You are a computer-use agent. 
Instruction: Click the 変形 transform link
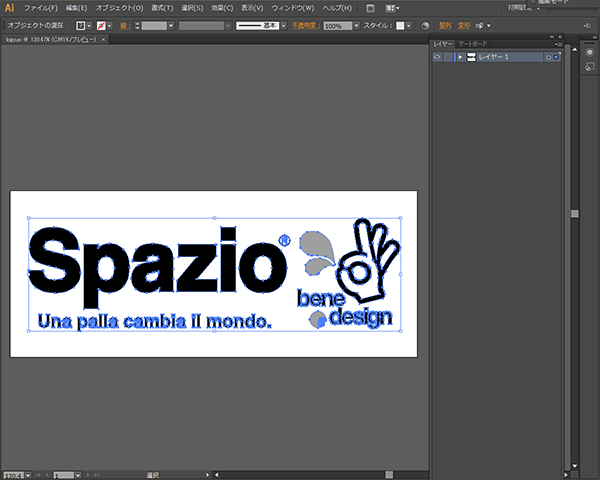pyautogui.click(x=464, y=25)
